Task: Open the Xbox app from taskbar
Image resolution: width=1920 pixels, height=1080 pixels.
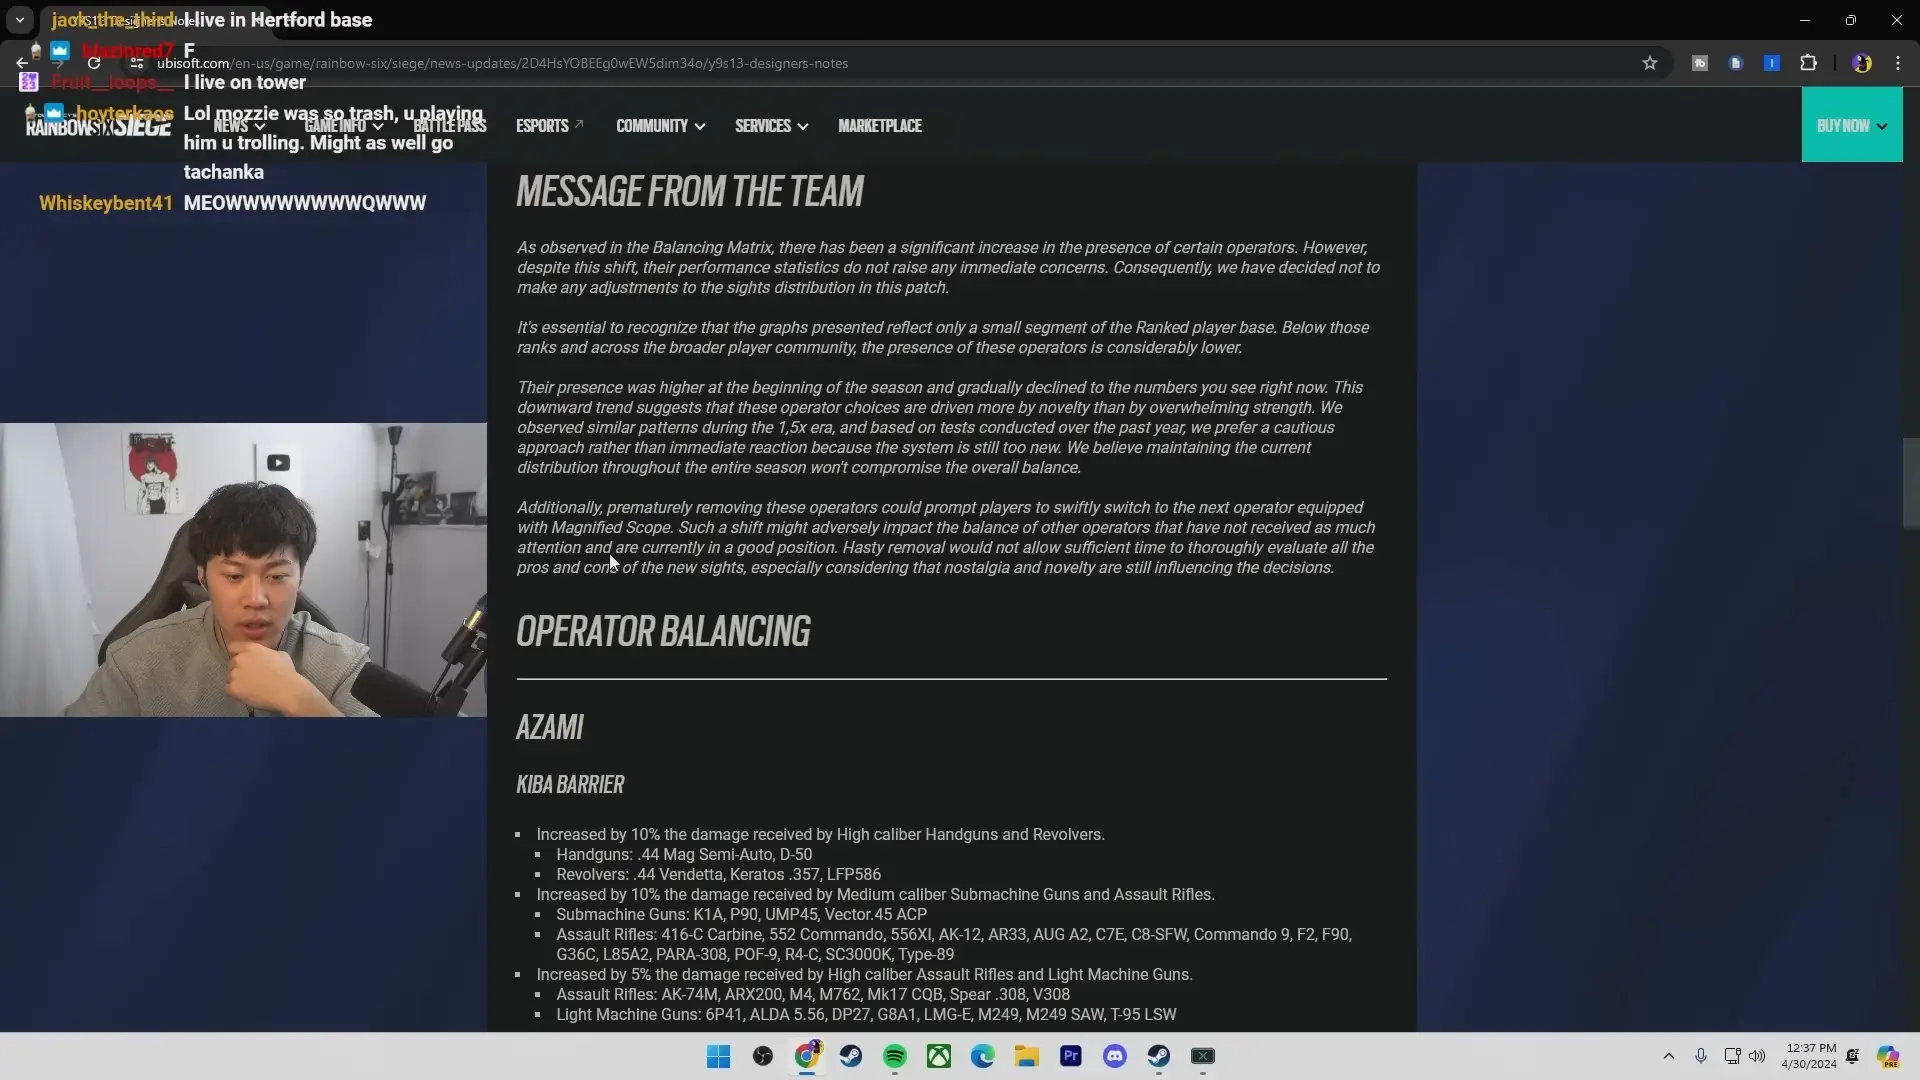Action: click(x=939, y=1056)
